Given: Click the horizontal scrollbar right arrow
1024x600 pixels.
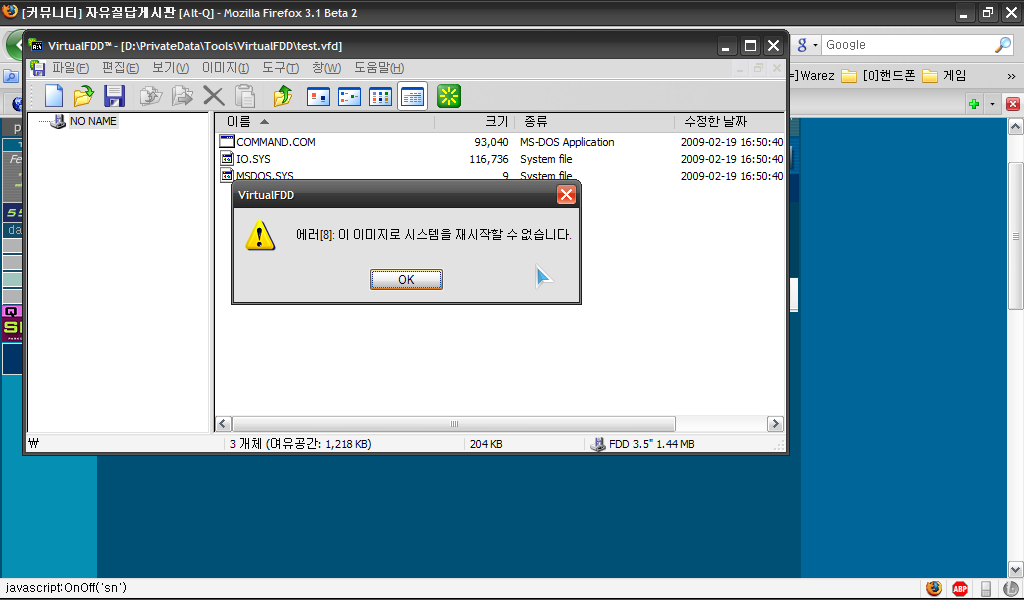Looking at the screenshot, I should pyautogui.click(x=775, y=424).
